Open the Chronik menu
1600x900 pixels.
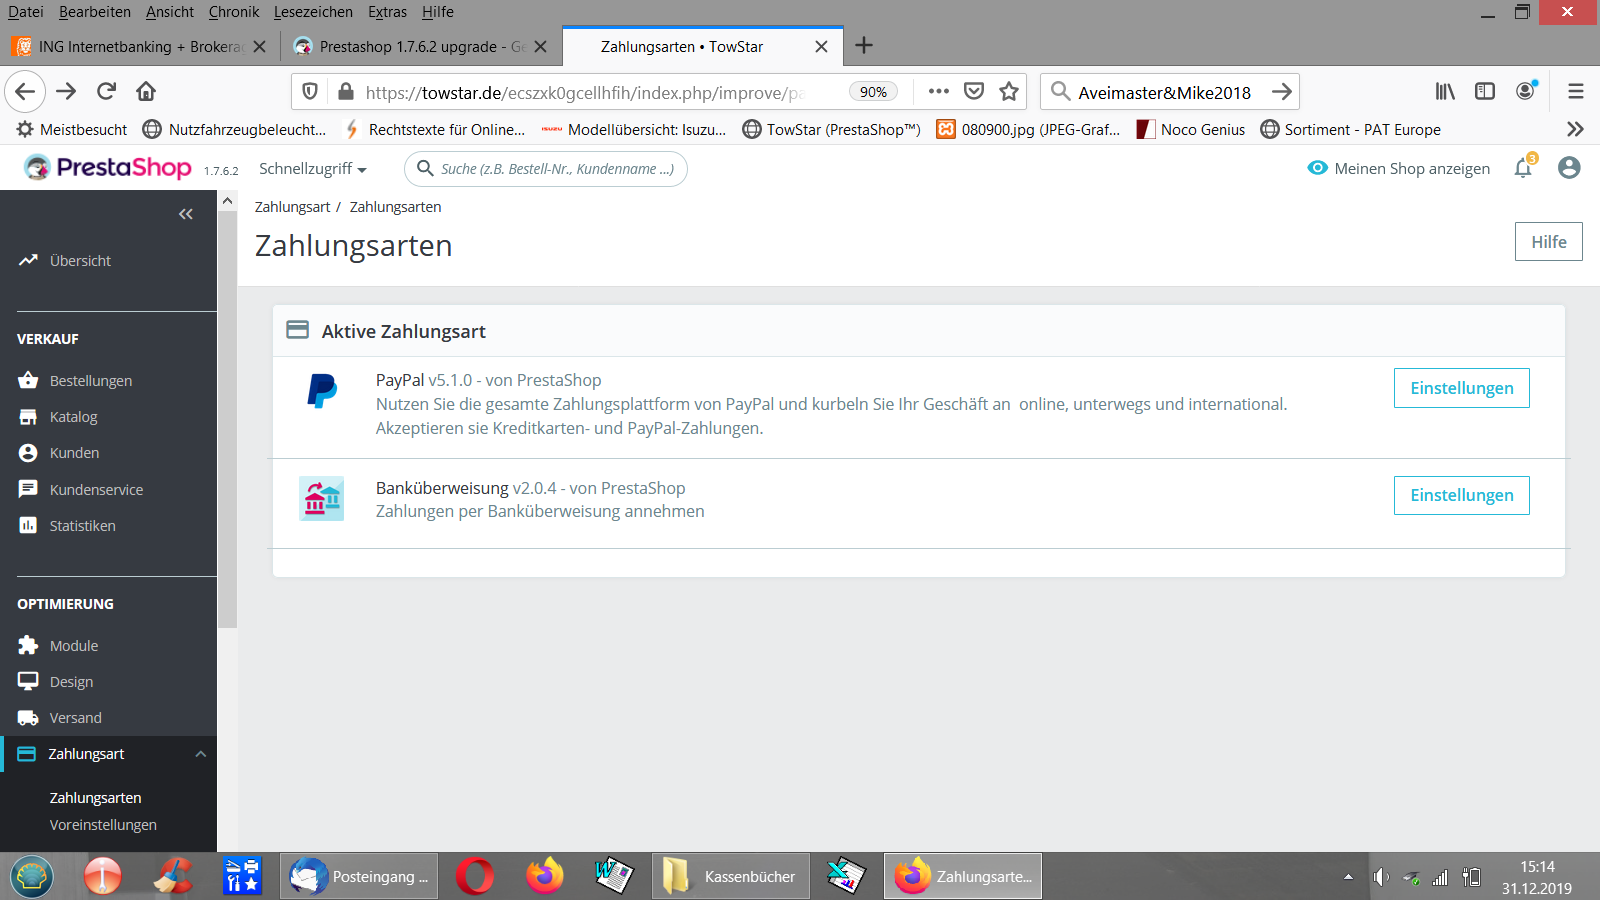[x=234, y=12]
